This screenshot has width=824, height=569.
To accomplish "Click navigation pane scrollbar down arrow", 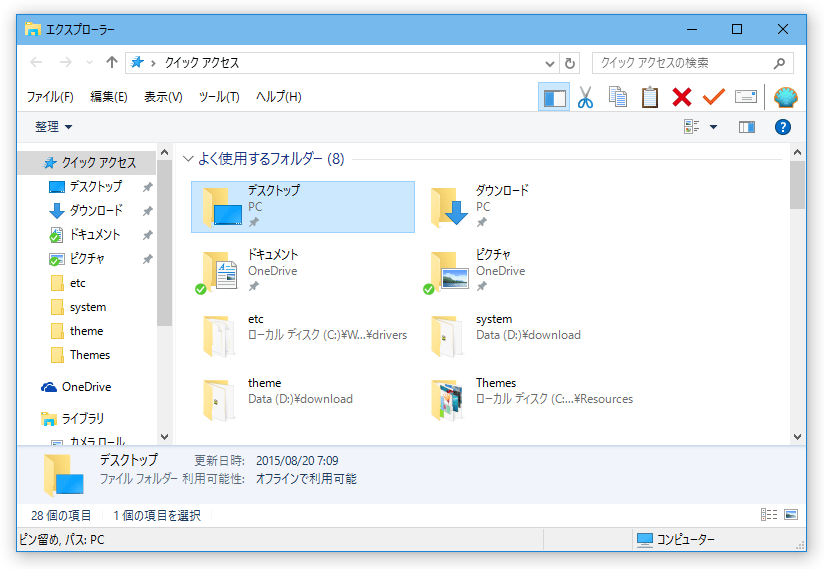I will 164,437.
